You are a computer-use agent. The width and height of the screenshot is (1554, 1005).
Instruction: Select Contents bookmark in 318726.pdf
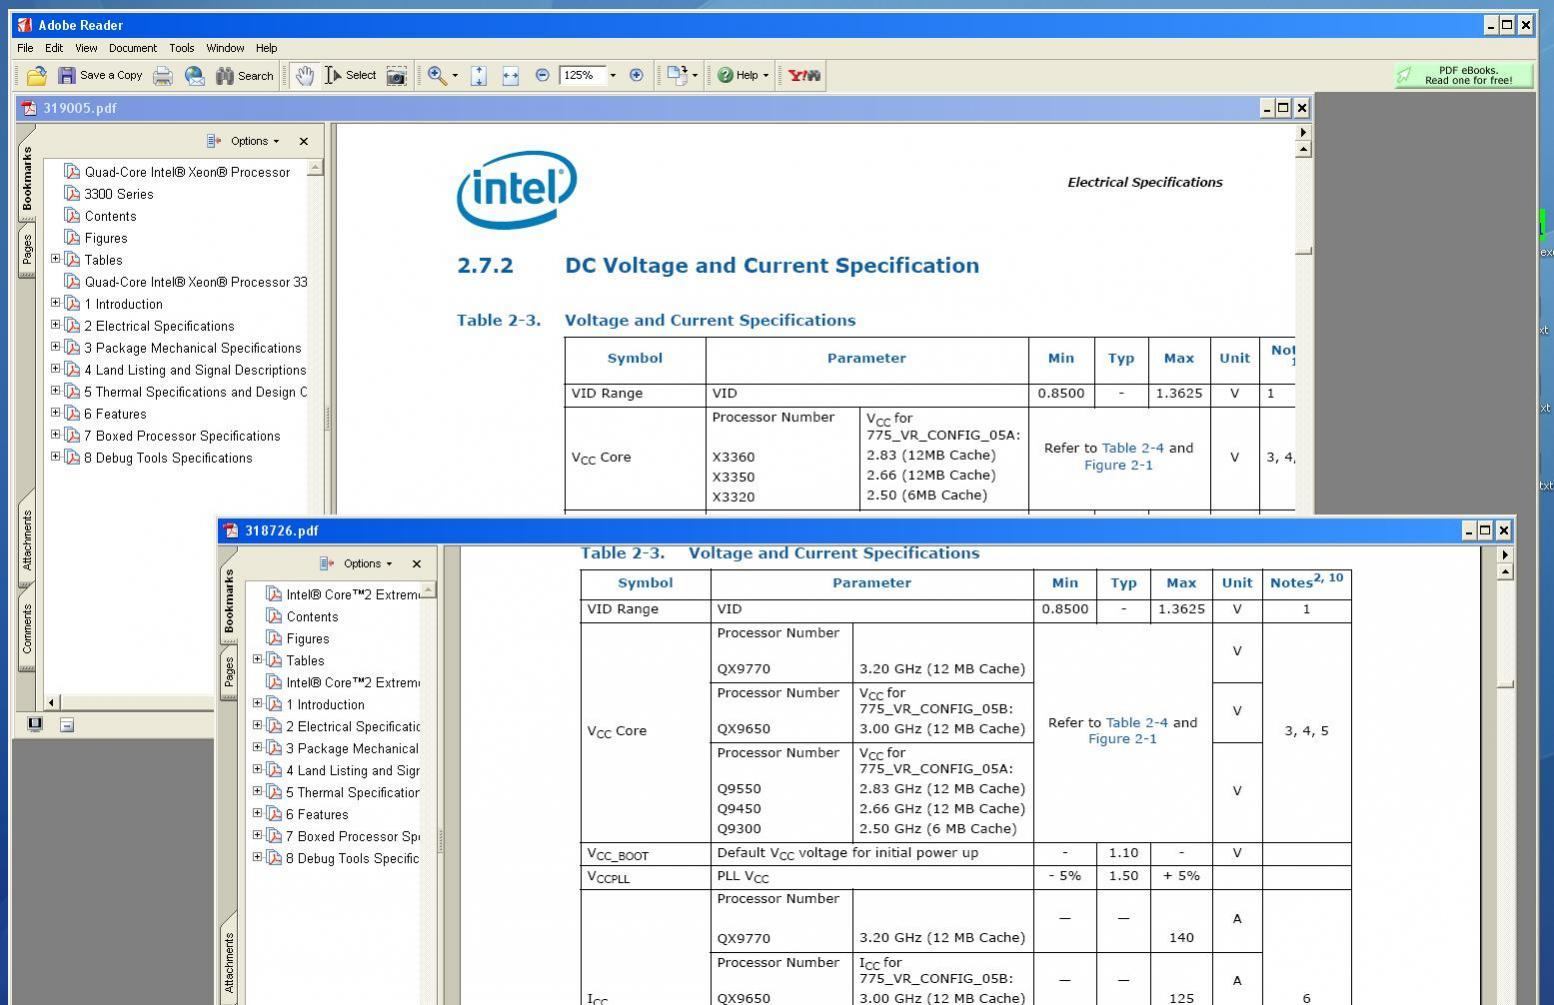[312, 617]
